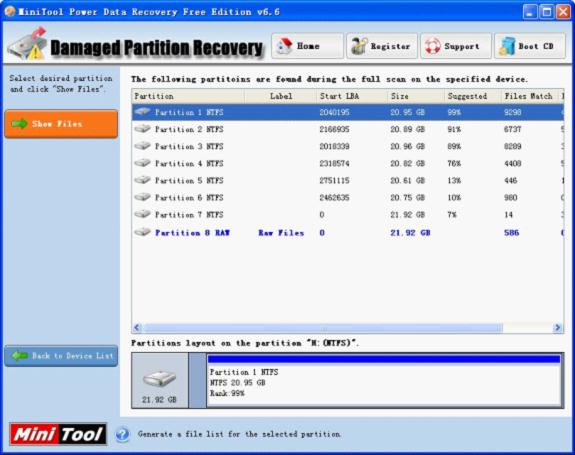Click the blue help question mark icon
Screen dimensions: 575x455
tap(122, 434)
